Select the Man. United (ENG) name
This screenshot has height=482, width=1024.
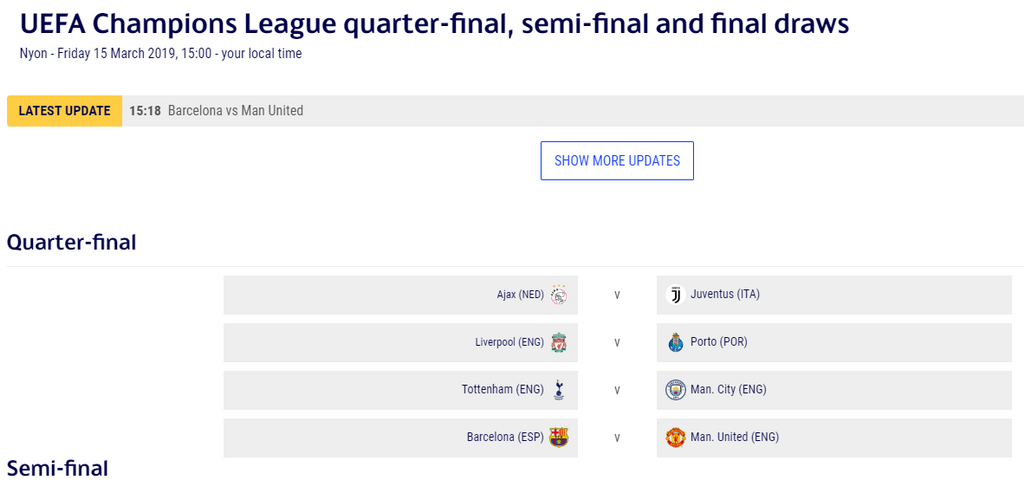pyautogui.click(x=734, y=437)
